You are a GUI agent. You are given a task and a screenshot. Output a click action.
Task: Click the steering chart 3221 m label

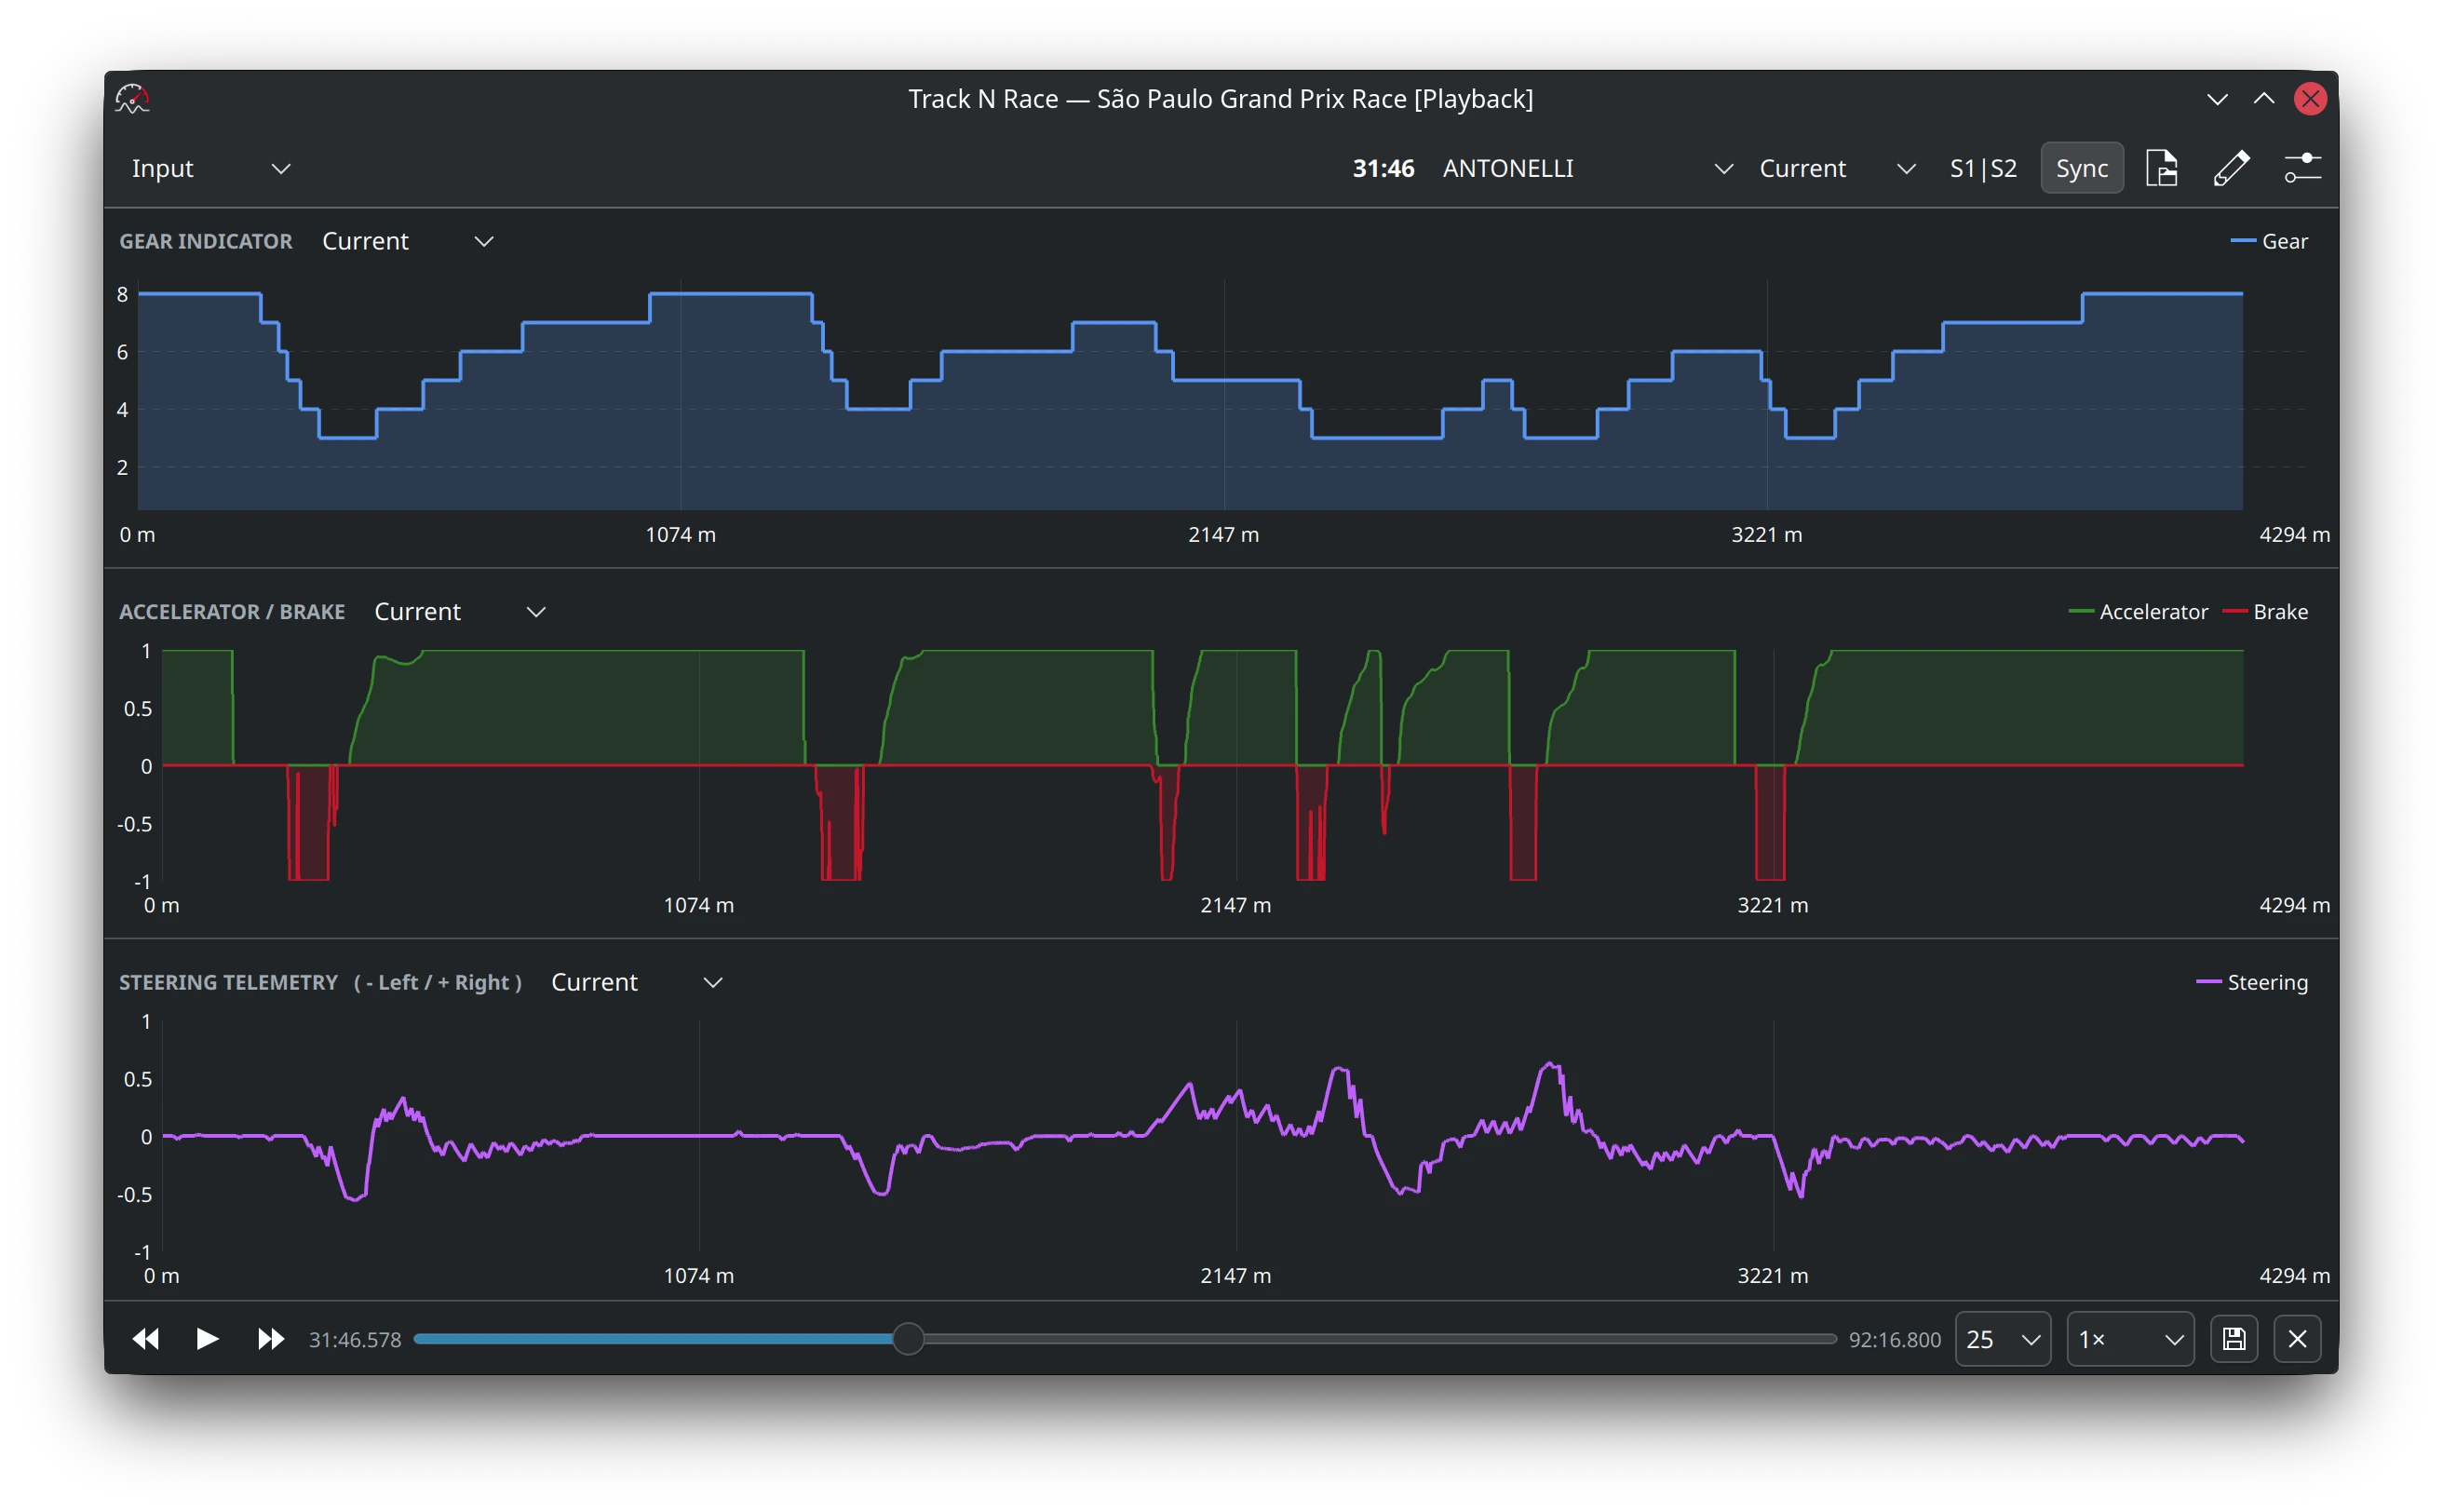coord(1772,1275)
